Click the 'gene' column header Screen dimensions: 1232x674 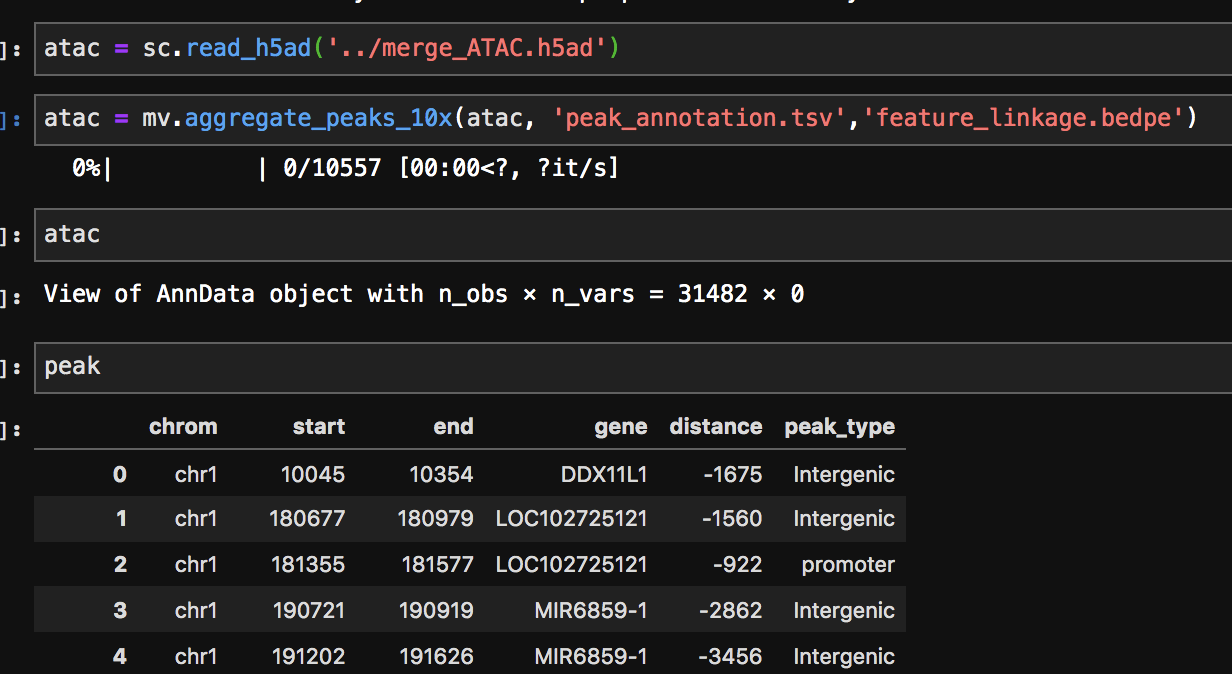[621, 427]
